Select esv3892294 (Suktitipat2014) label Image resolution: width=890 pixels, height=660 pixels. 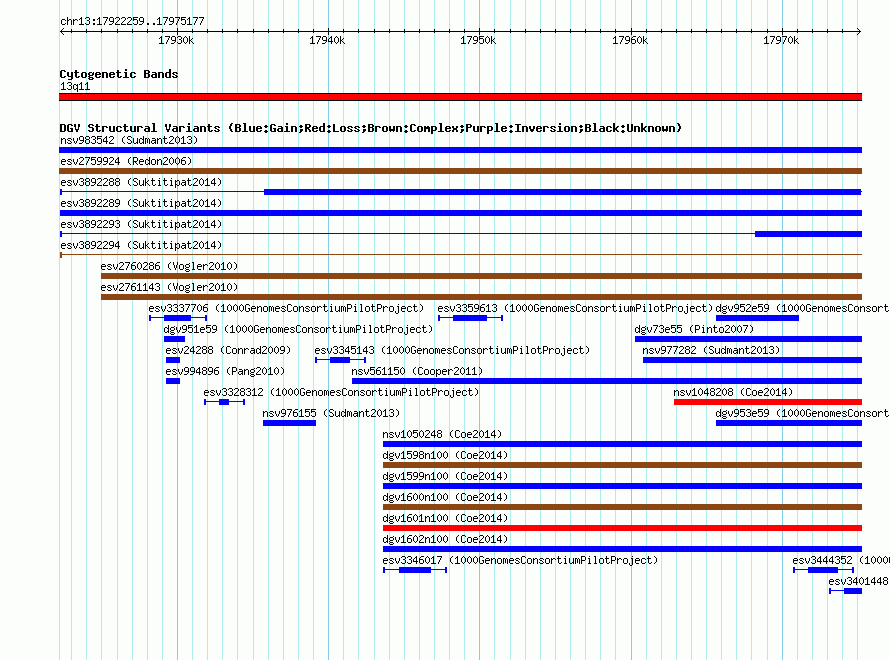[x=141, y=245]
